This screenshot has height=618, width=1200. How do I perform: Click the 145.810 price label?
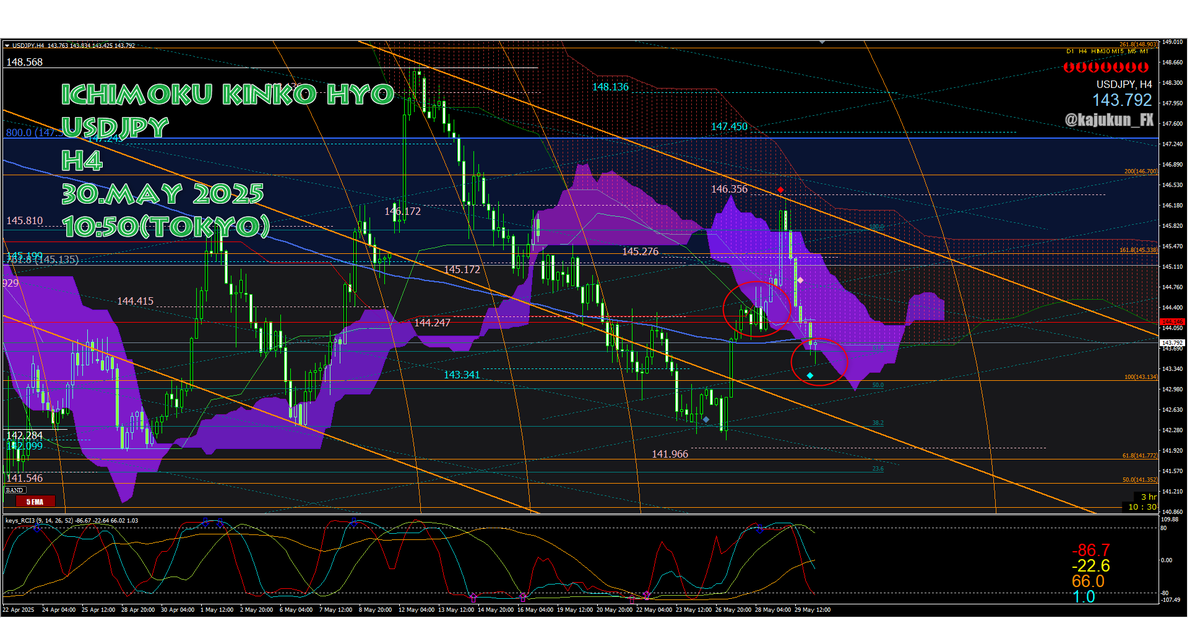coord(25,220)
